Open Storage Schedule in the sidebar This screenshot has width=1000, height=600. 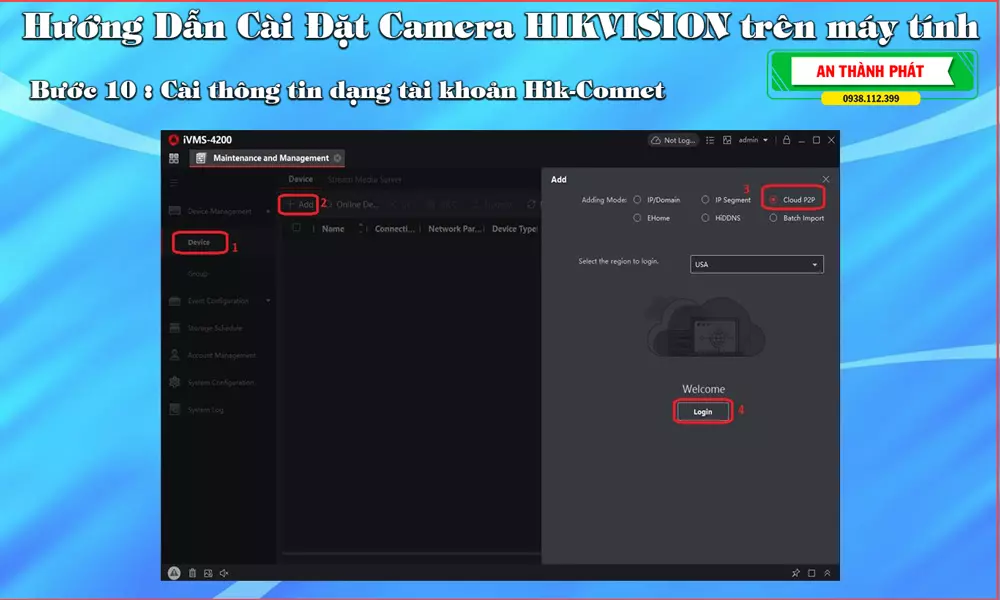point(215,328)
